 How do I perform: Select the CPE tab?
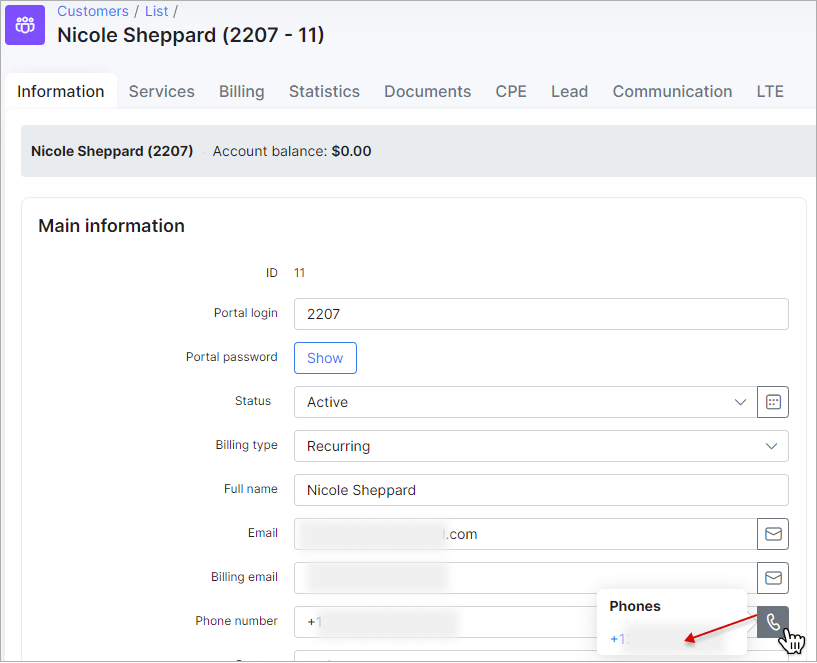coord(511,91)
